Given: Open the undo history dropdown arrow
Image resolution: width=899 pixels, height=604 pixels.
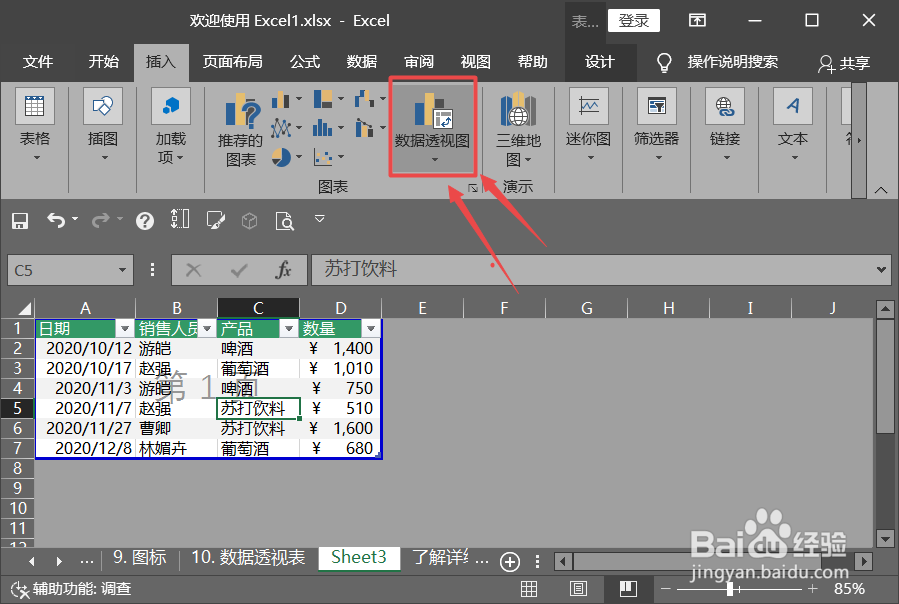Looking at the screenshot, I should click(75, 219).
